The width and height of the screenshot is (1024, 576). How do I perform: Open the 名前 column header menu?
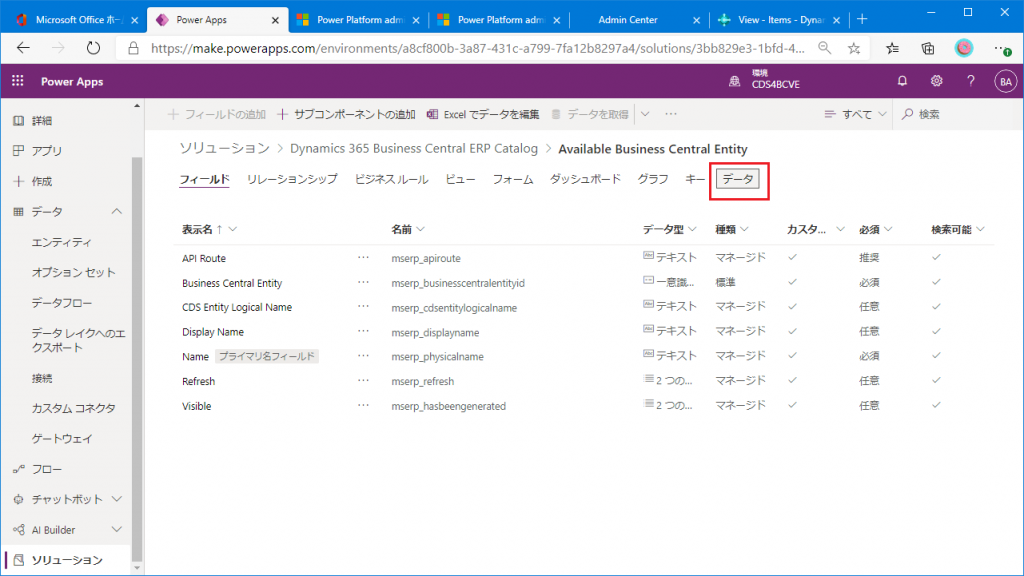(408, 229)
